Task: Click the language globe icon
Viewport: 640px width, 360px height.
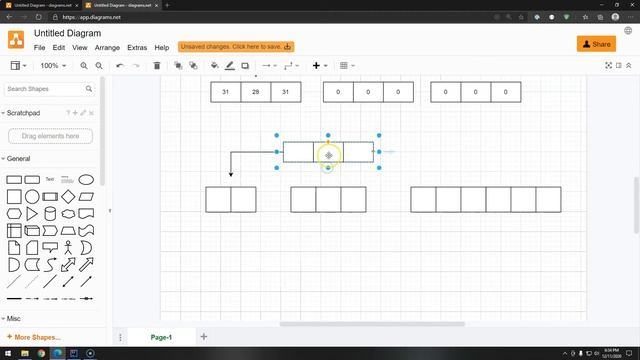Action: 628,31
